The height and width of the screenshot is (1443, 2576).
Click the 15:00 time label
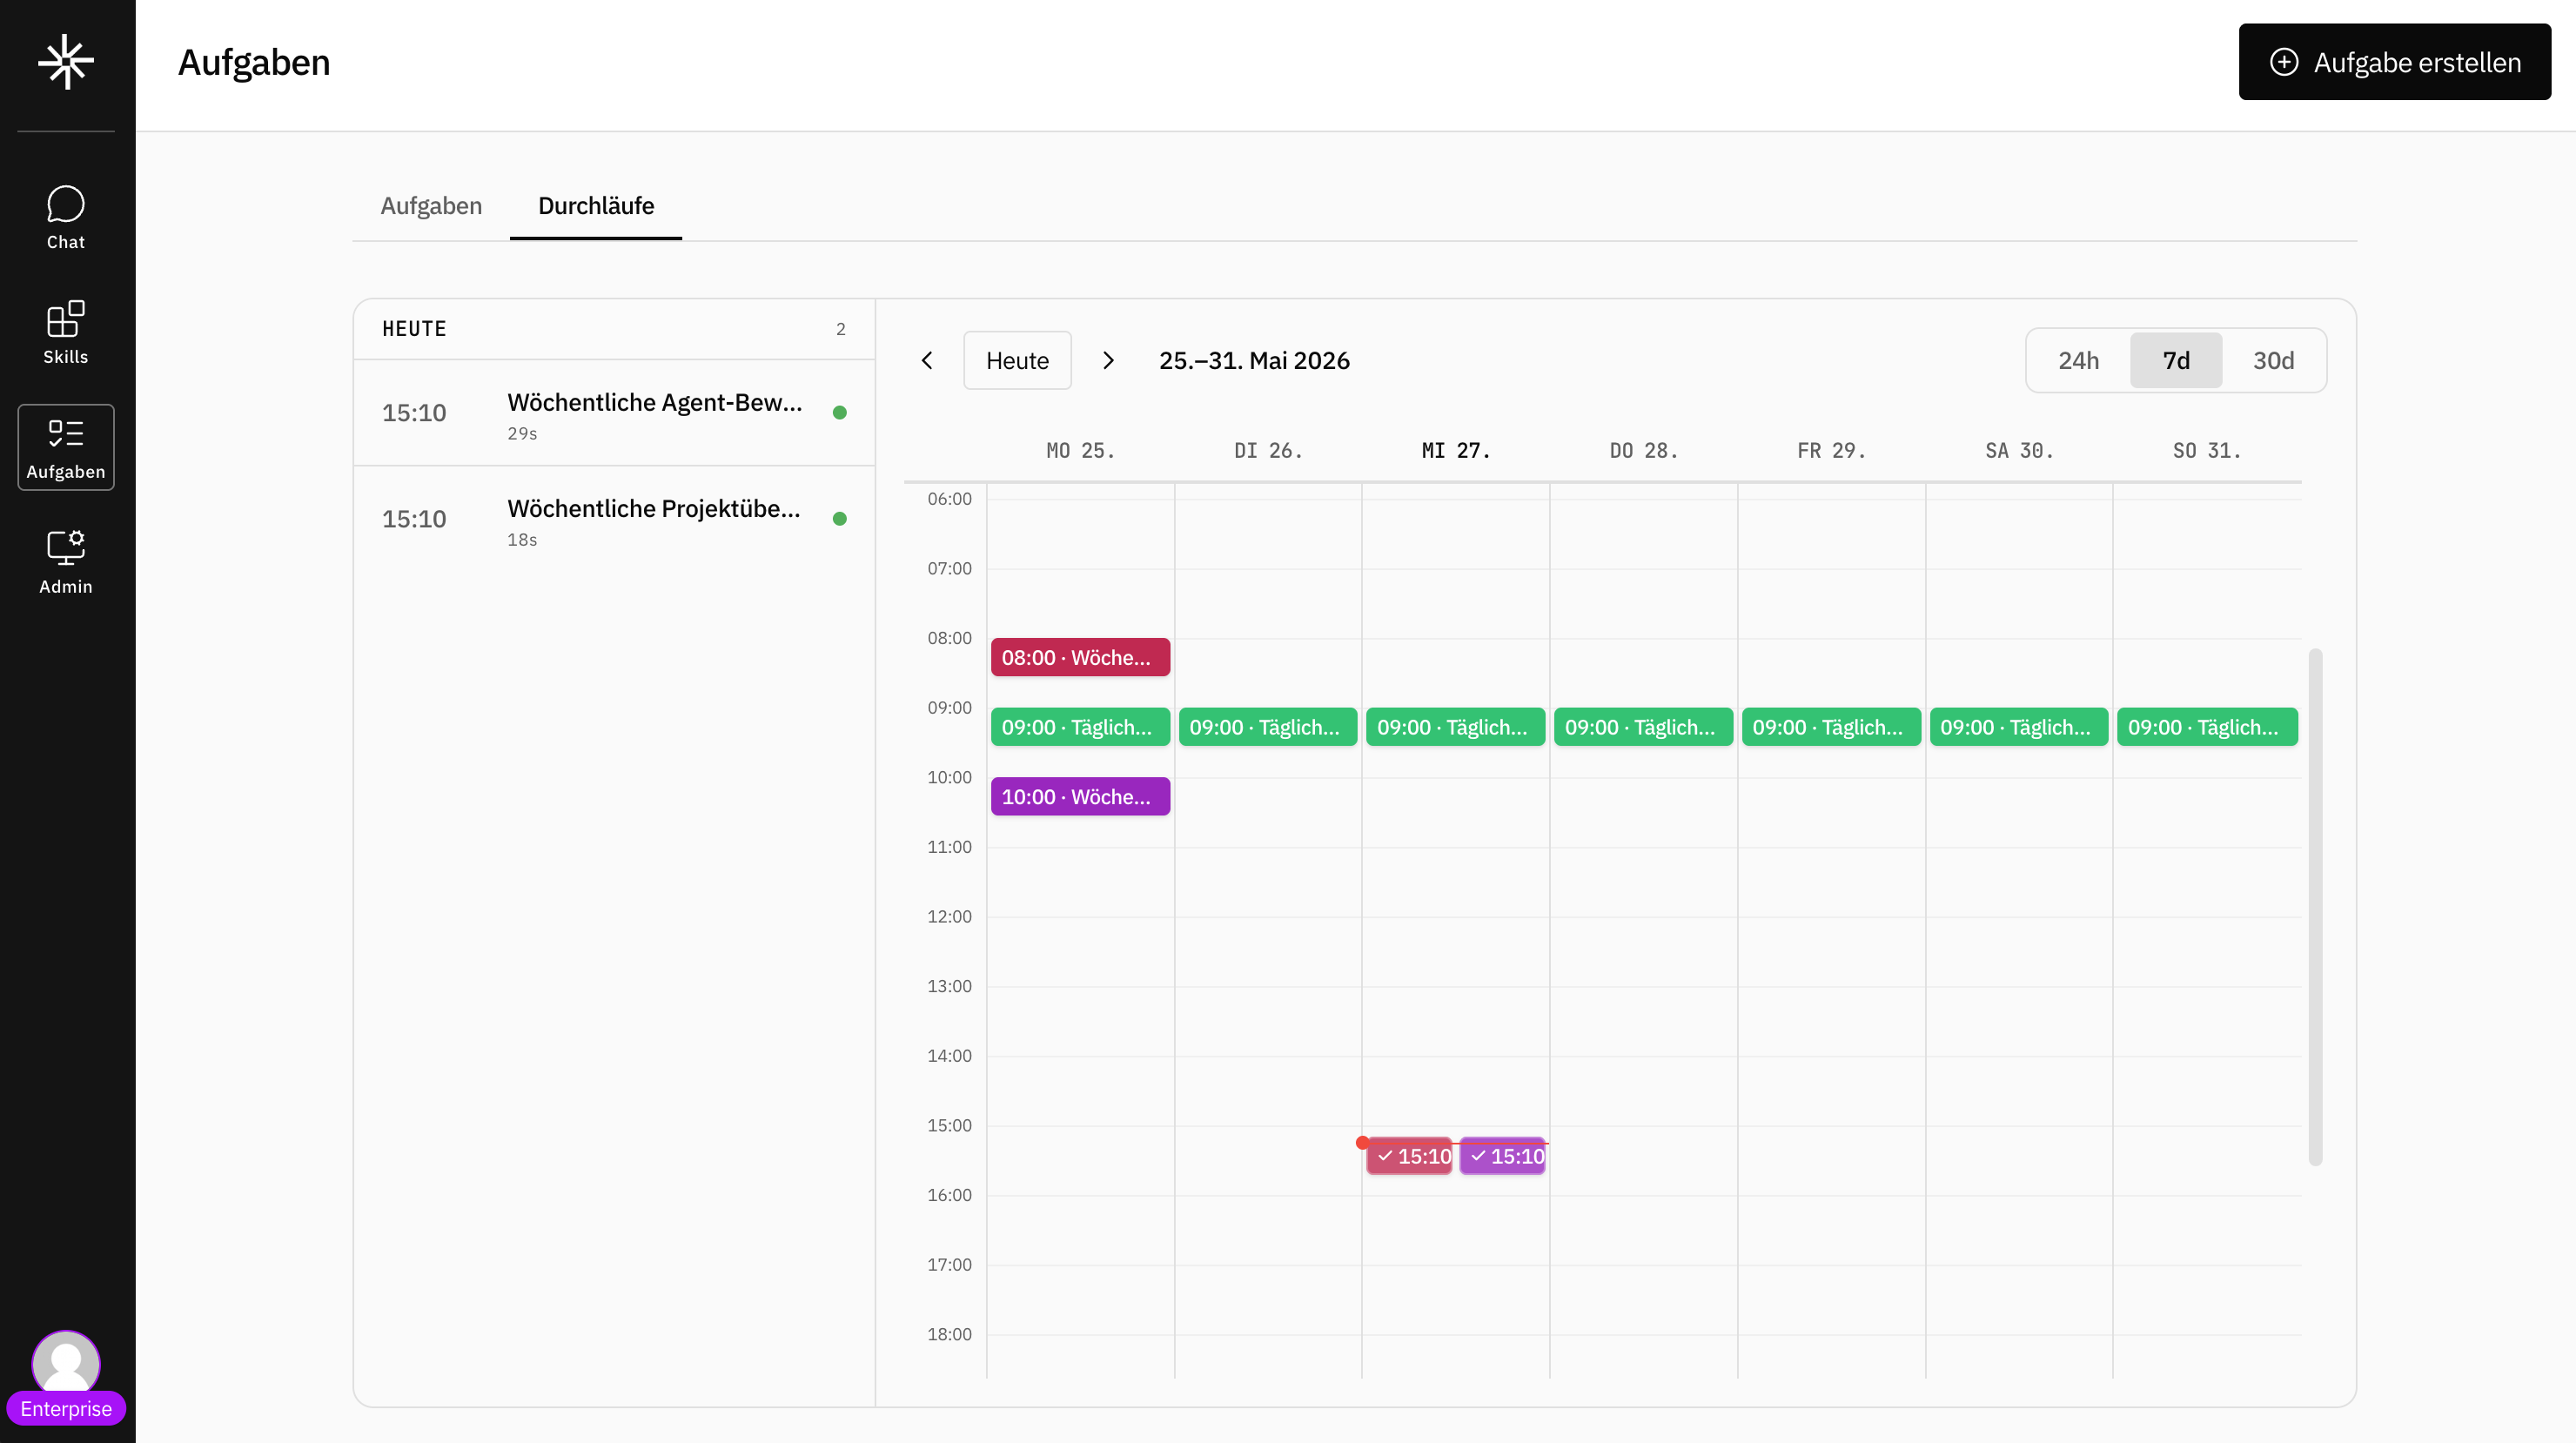[949, 1125]
